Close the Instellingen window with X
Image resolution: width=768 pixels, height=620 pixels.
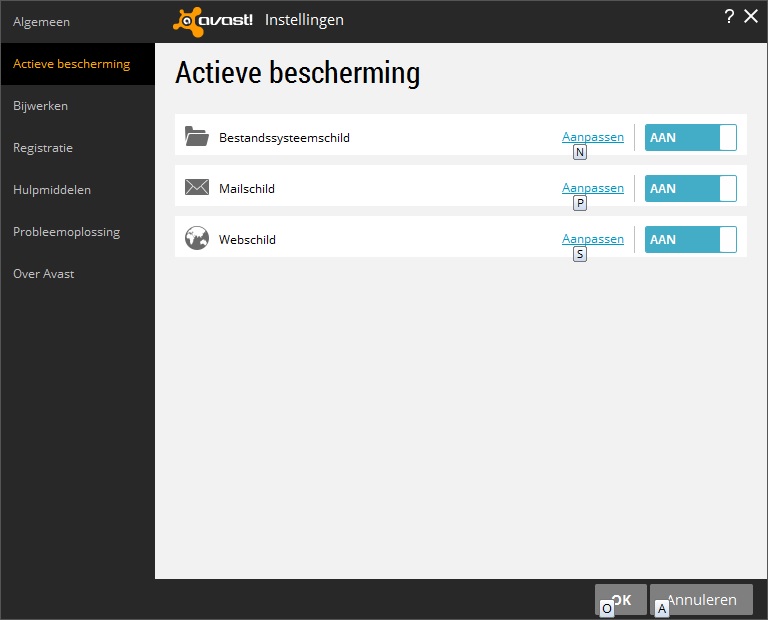coord(751,16)
